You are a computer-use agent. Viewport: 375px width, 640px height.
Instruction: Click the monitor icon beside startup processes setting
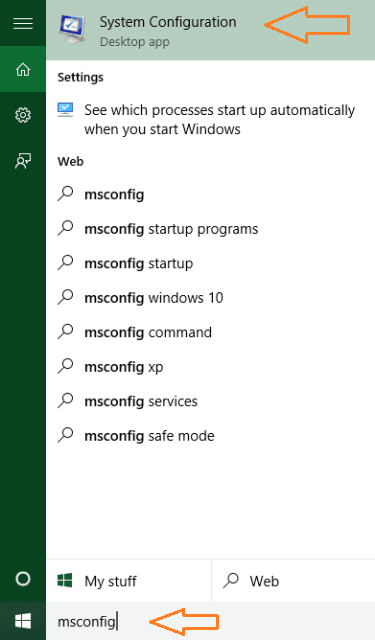coord(65,110)
